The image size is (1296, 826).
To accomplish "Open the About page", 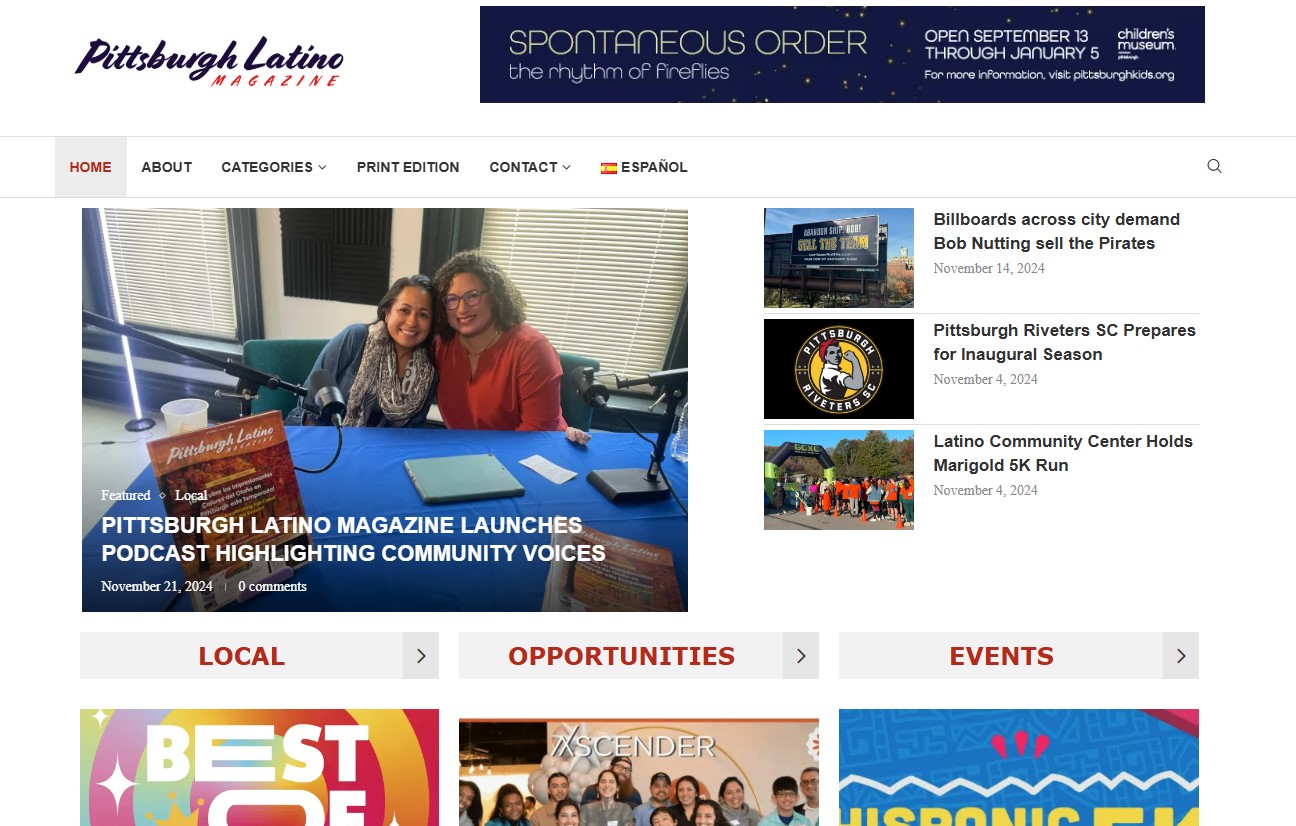I will click(167, 167).
